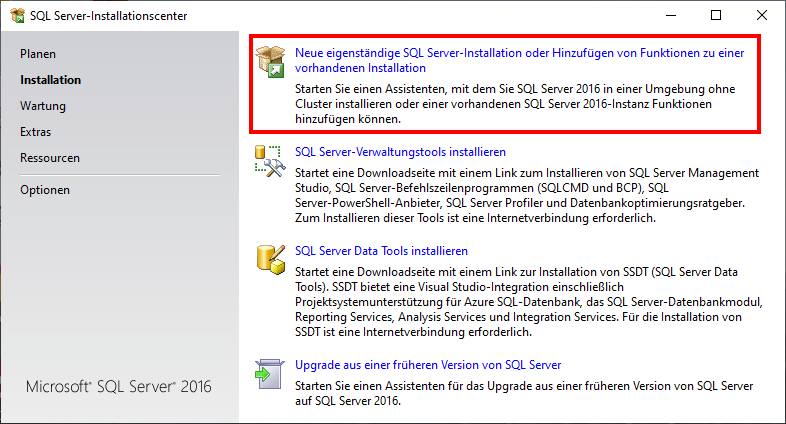Image resolution: width=786 pixels, height=424 pixels.
Task: Click 'SQL Server Data Tools installieren' link
Action: coord(382,251)
